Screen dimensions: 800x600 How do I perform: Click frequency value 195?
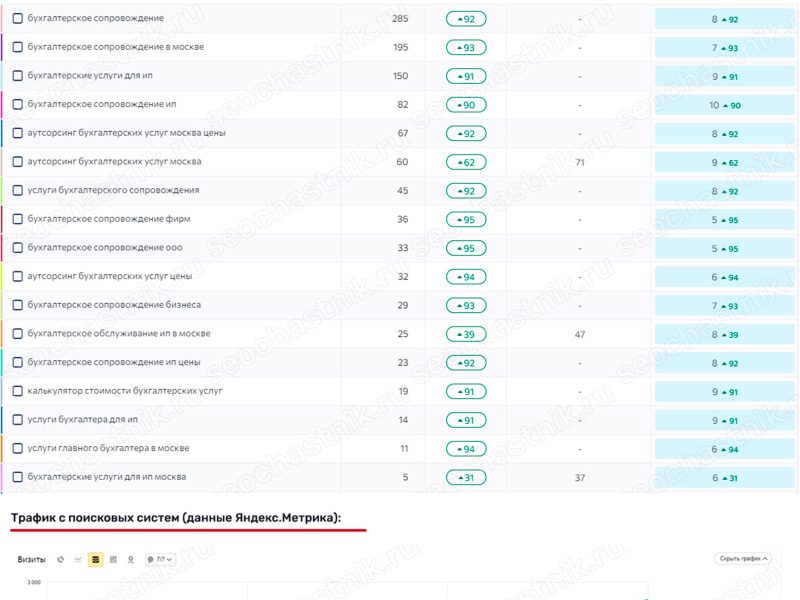point(401,47)
